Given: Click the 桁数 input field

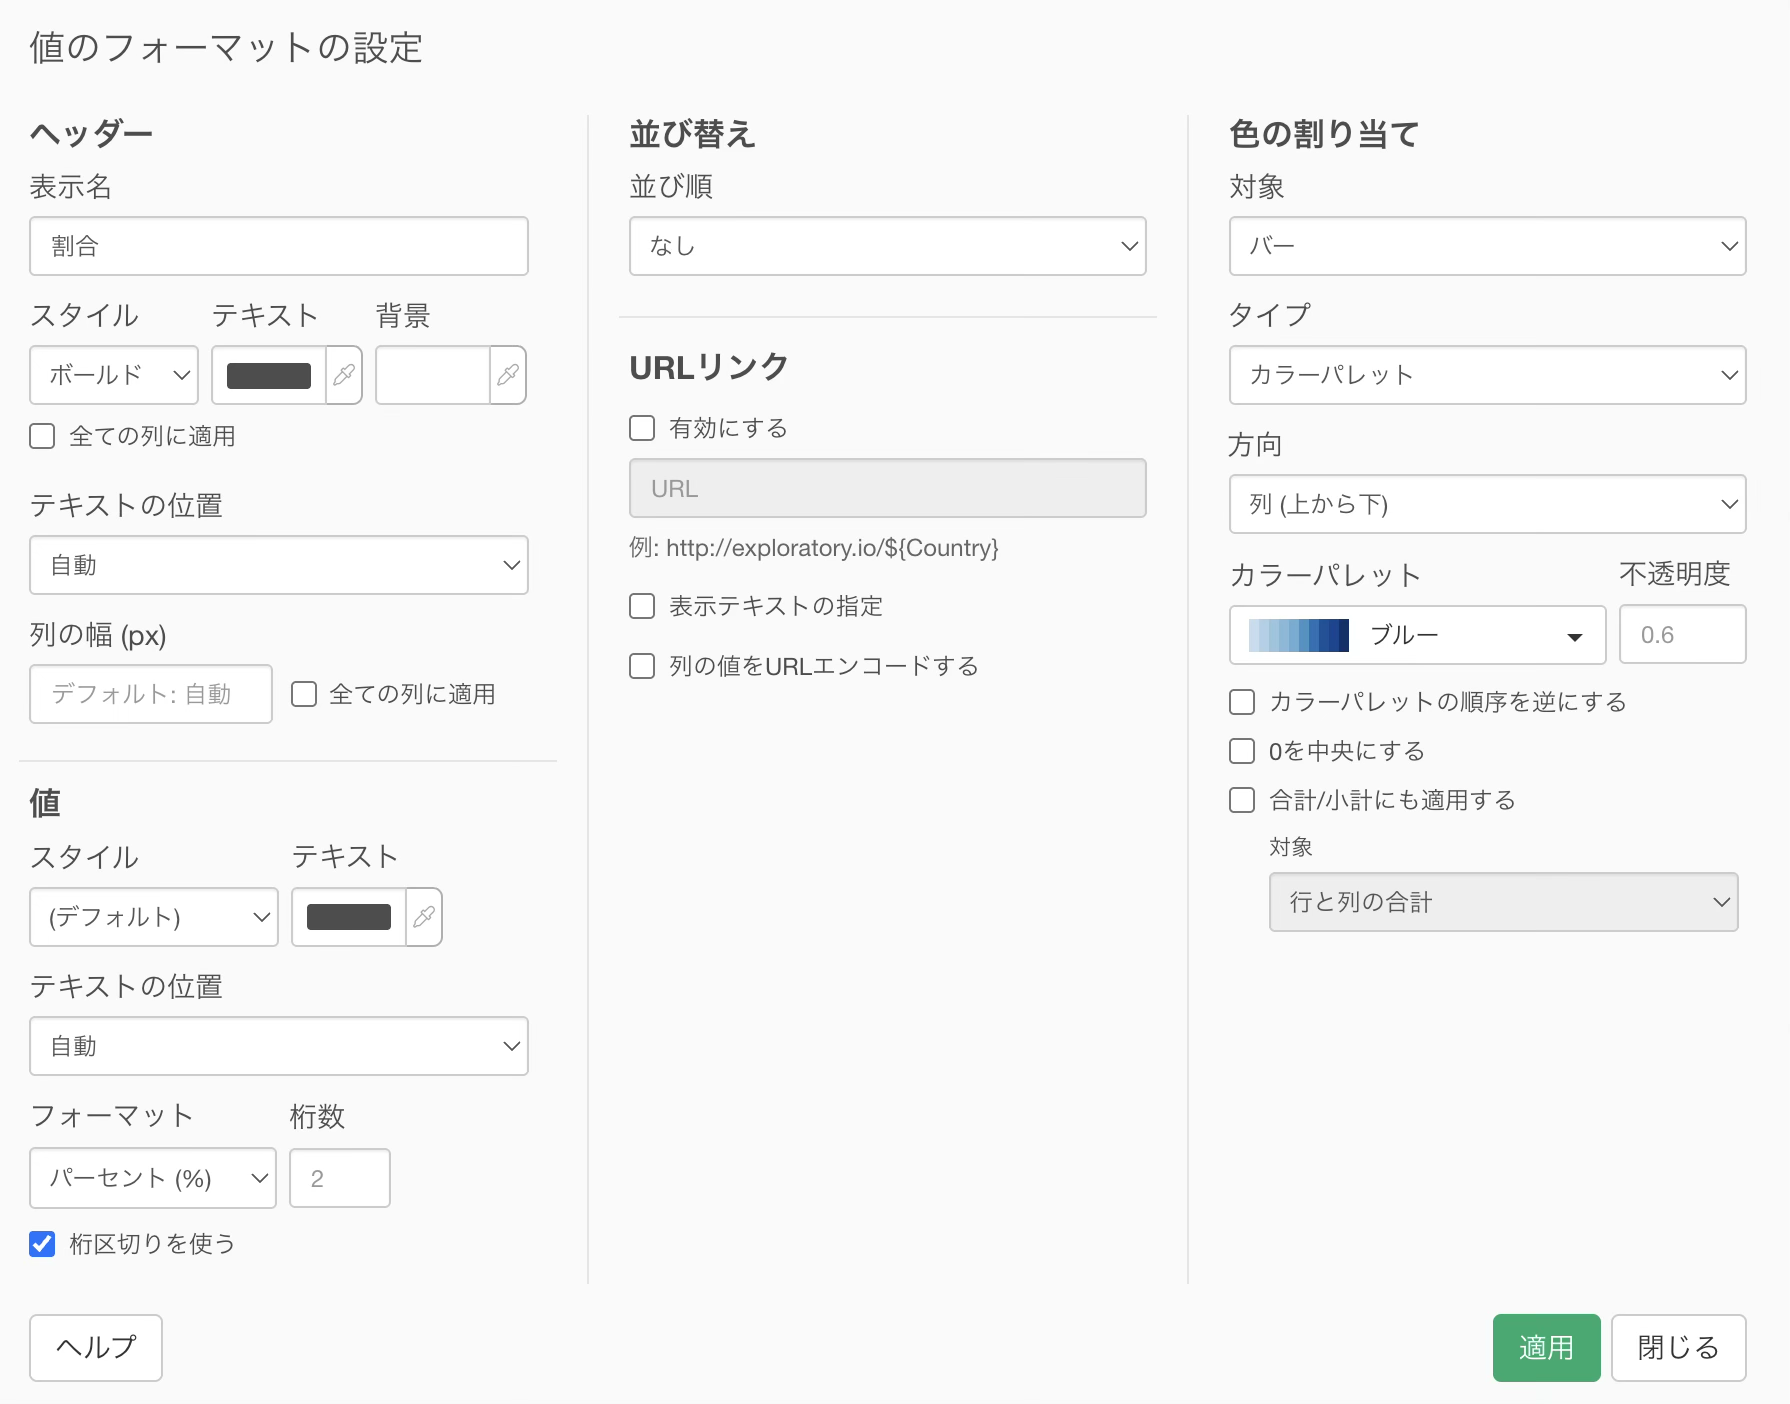Looking at the screenshot, I should (340, 1178).
